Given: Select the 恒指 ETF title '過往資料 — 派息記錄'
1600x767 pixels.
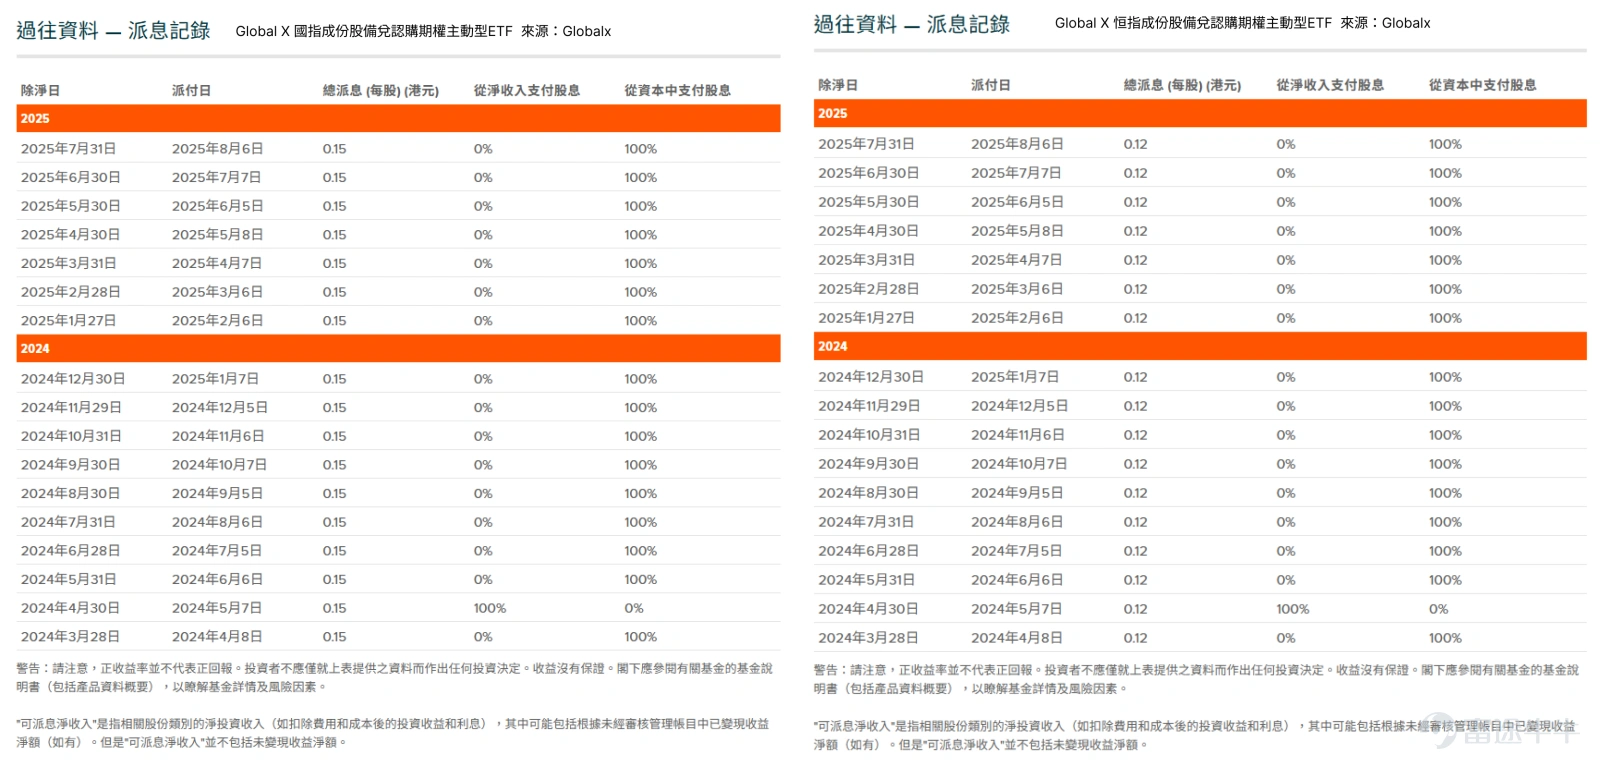Looking at the screenshot, I should tap(911, 24).
